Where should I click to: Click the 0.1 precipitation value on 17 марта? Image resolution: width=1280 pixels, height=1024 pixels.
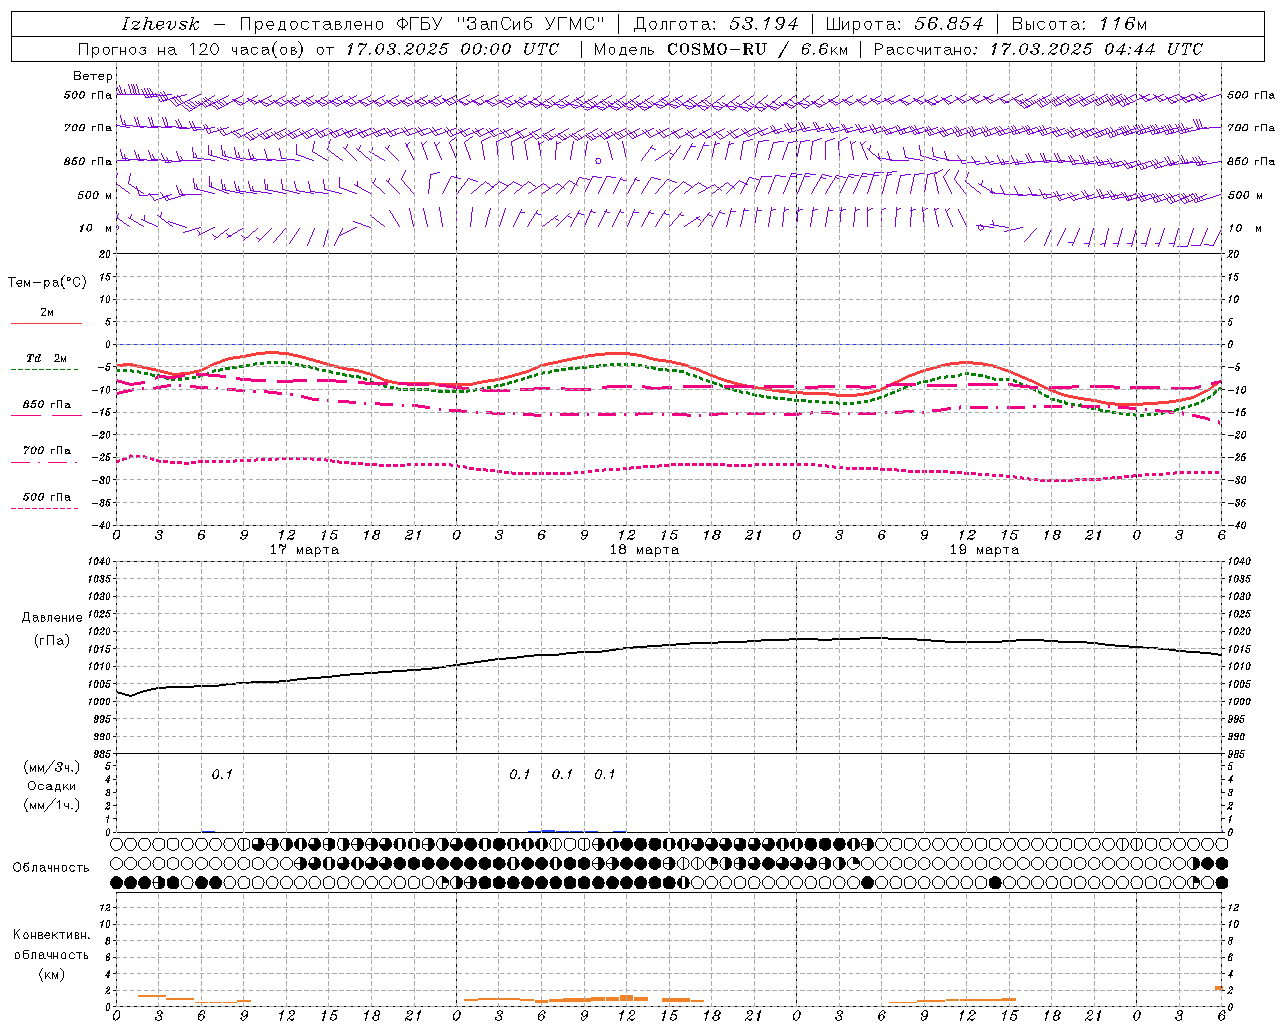[222, 774]
